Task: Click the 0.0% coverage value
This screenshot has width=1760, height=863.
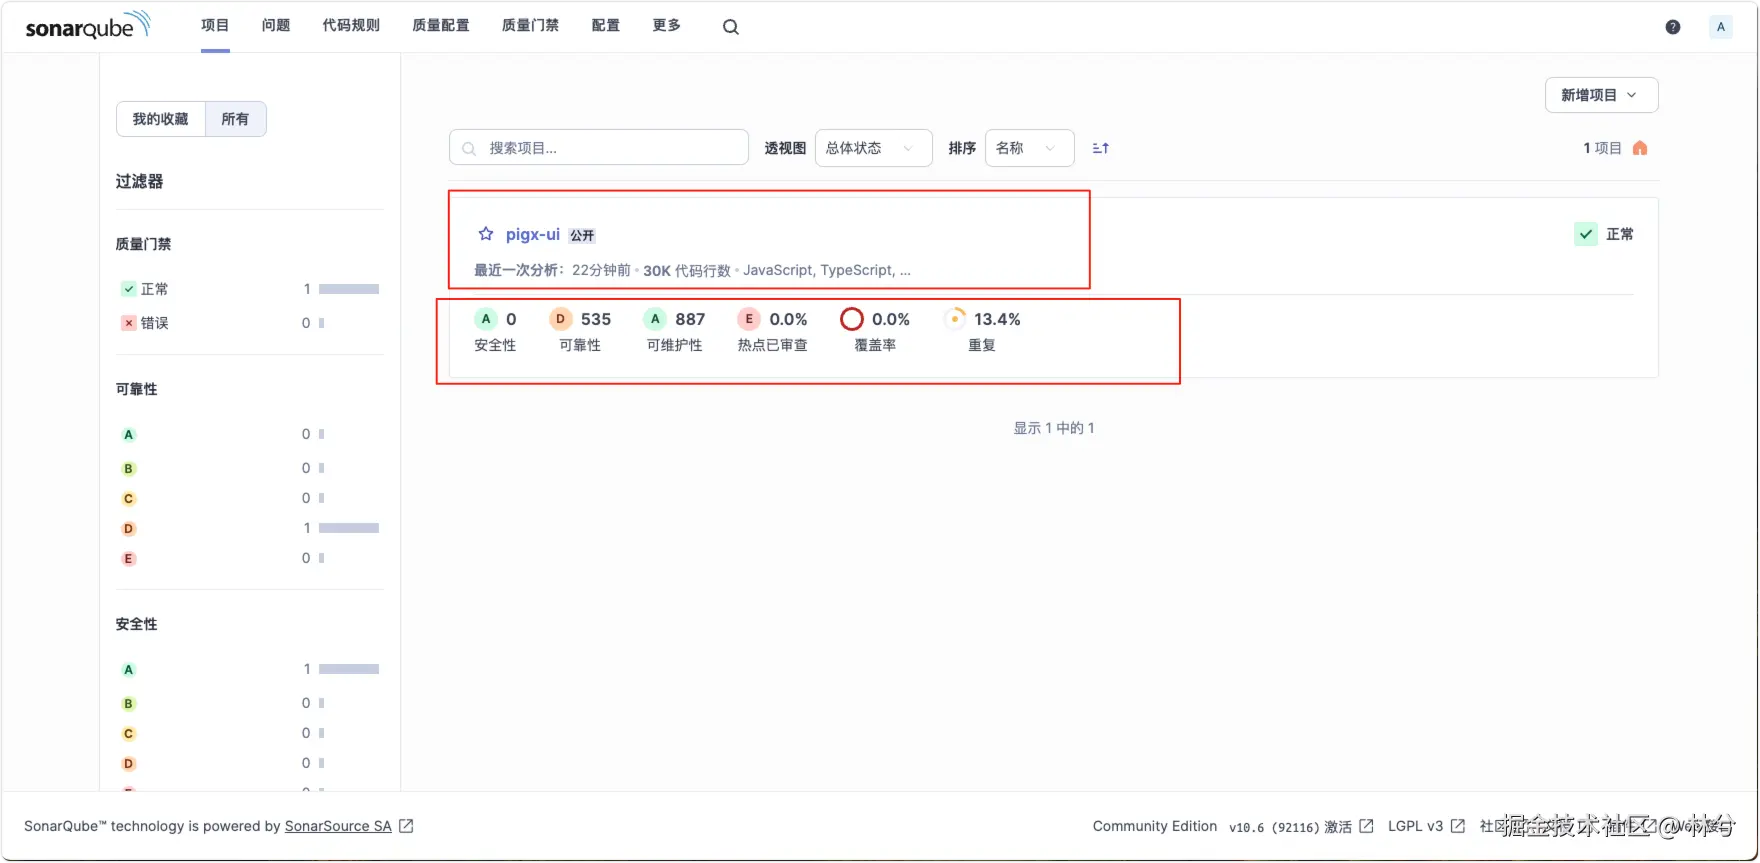Action: pyautogui.click(x=891, y=319)
